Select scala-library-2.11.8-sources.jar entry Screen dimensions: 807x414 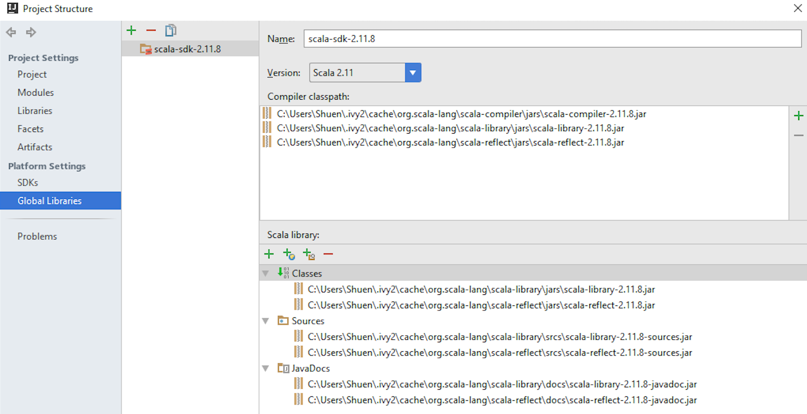coord(499,337)
